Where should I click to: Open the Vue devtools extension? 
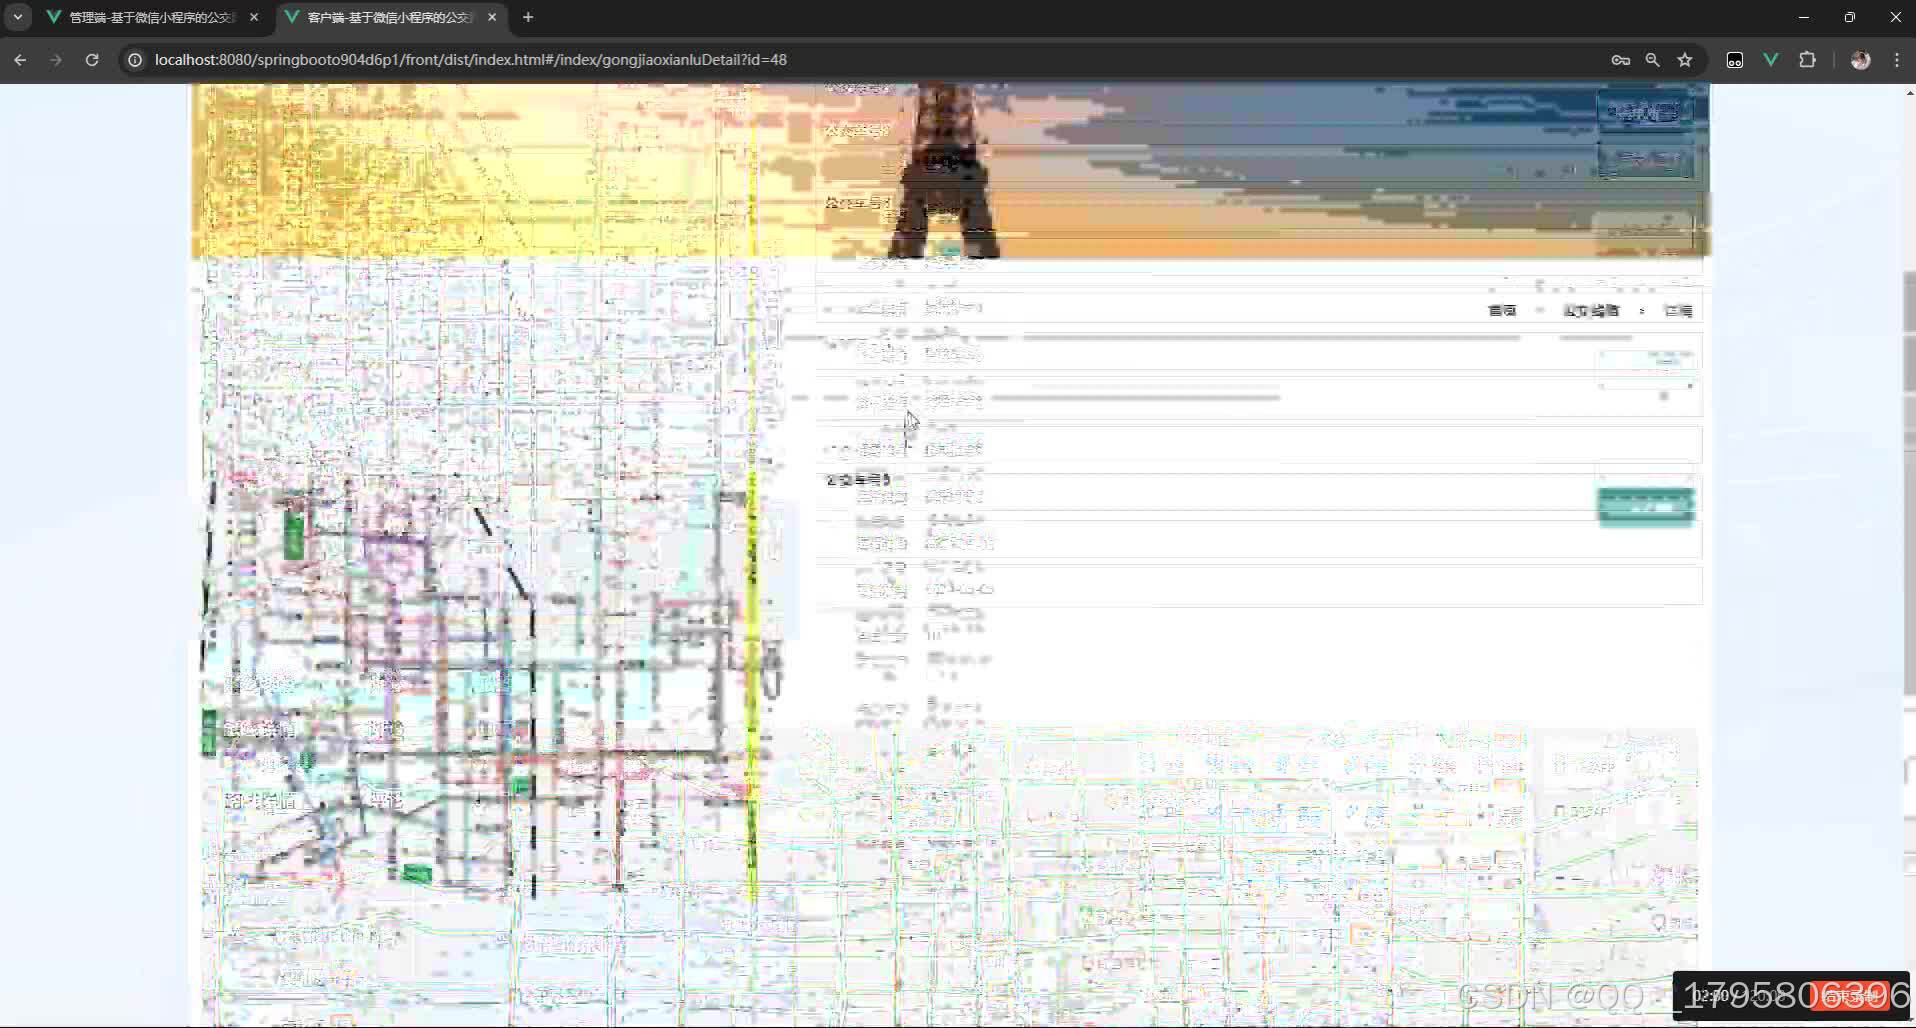[x=1771, y=60]
